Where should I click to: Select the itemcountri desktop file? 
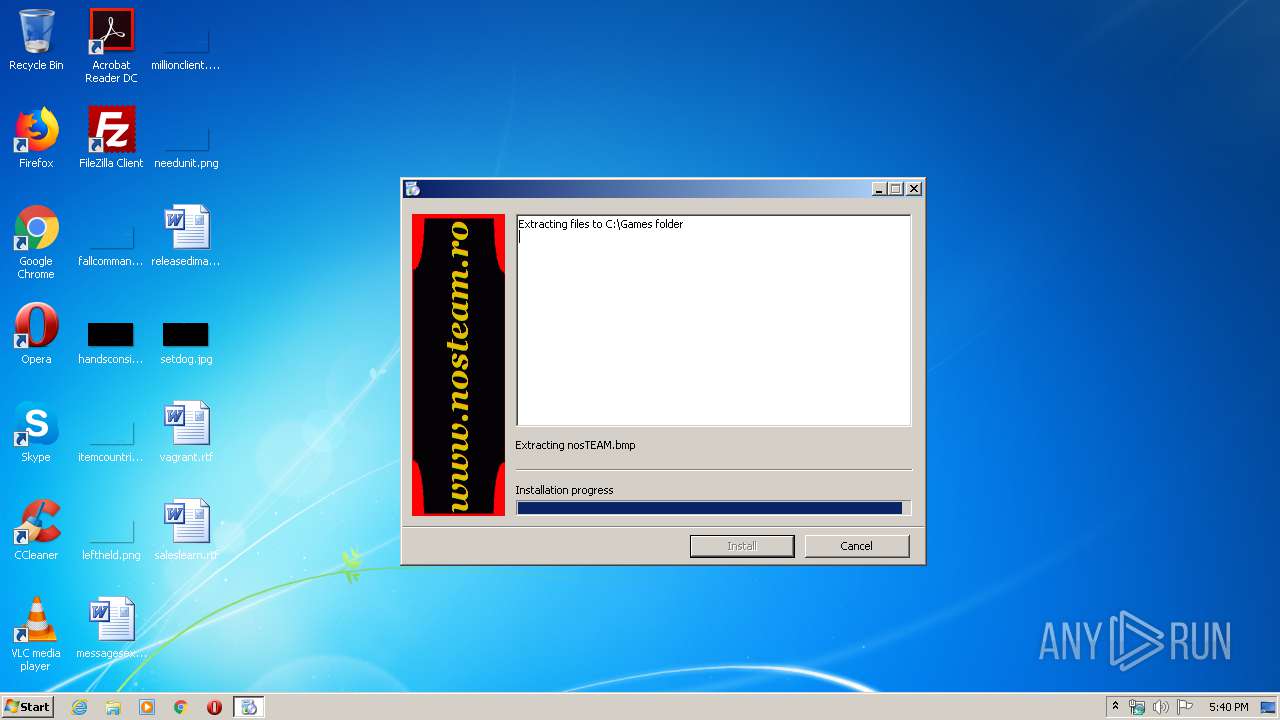111,438
